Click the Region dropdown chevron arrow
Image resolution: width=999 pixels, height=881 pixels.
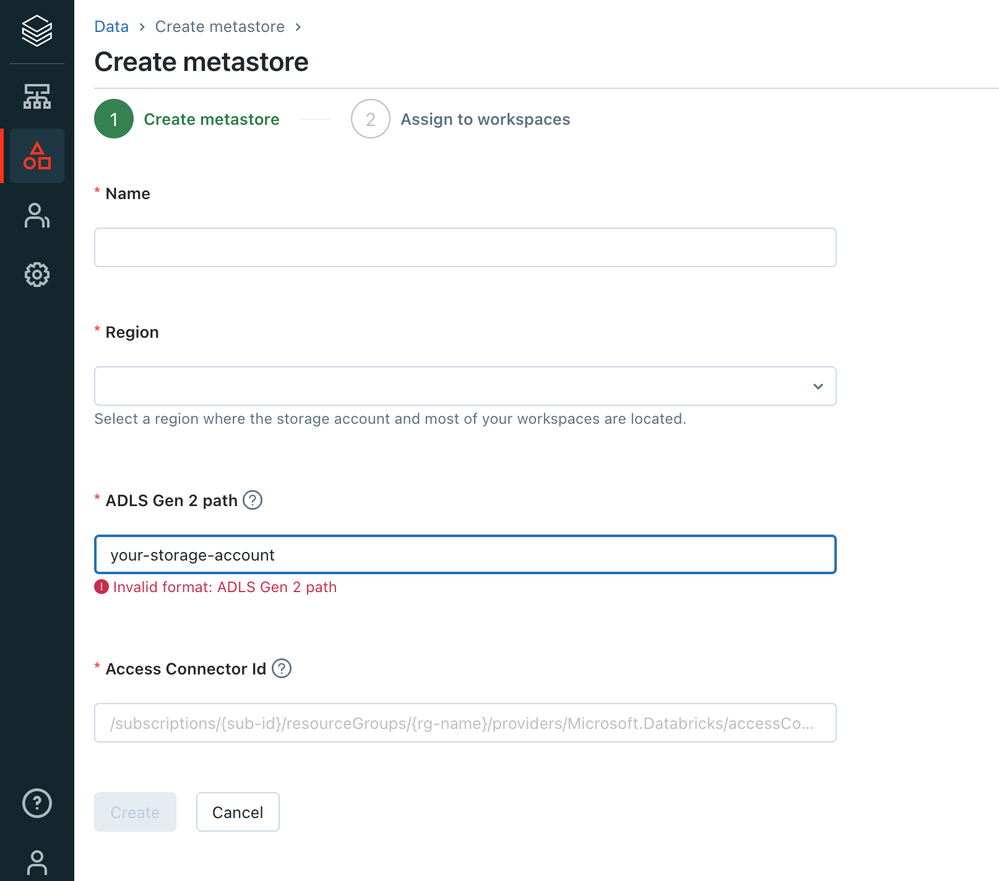coord(818,387)
